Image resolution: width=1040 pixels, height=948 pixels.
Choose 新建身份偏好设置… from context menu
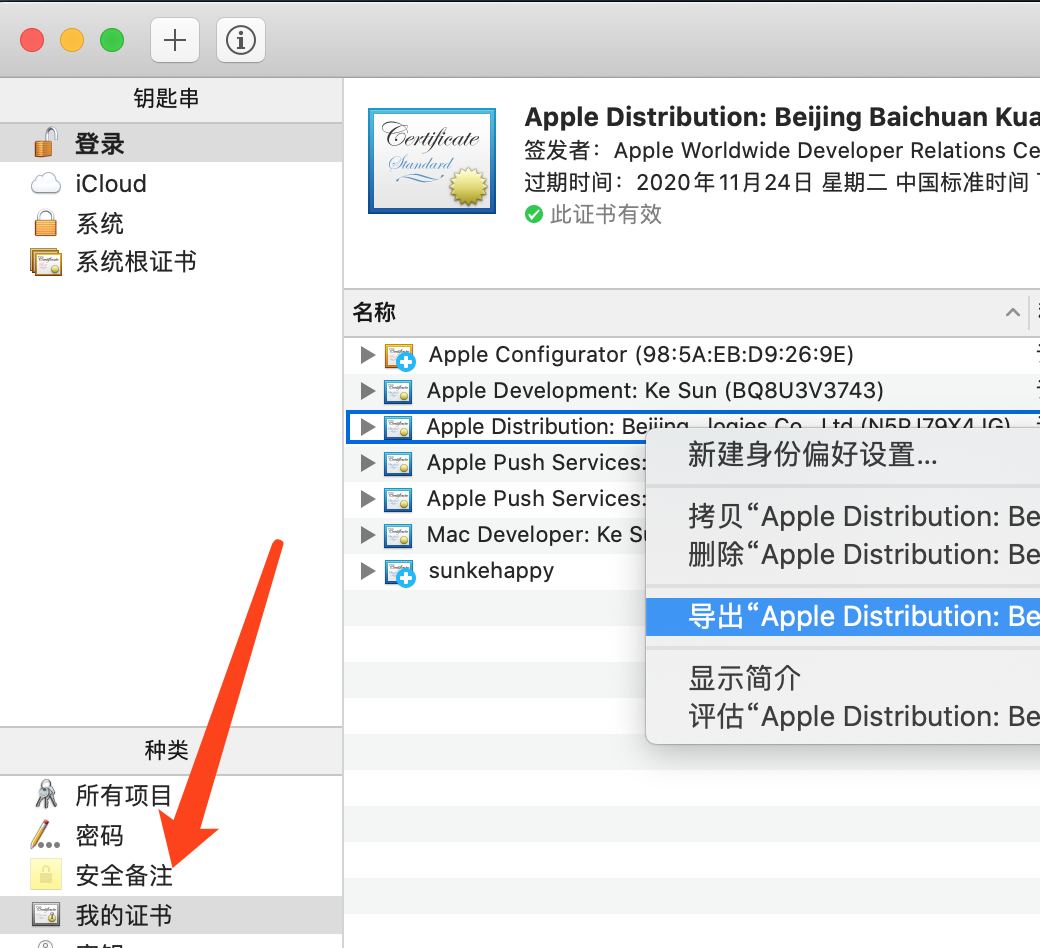point(843,455)
